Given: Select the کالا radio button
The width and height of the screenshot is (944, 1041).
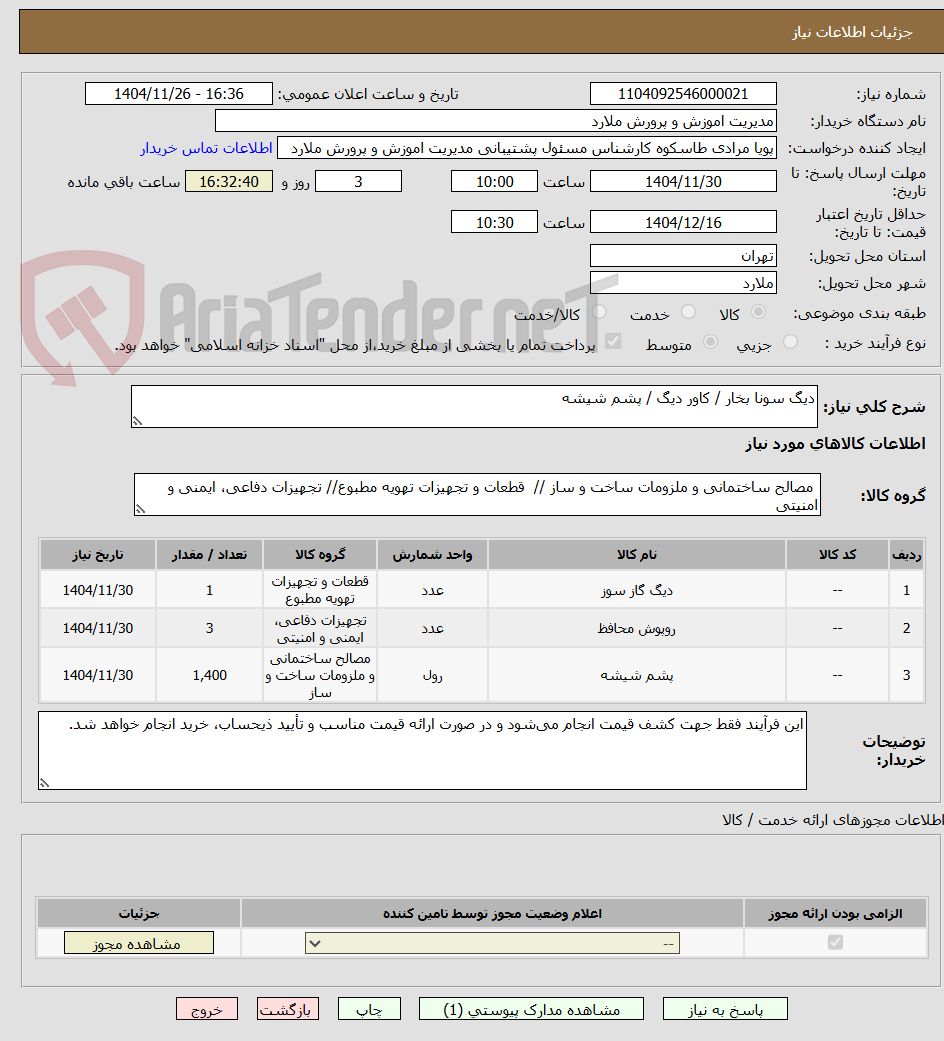Looking at the screenshot, I should [758, 312].
